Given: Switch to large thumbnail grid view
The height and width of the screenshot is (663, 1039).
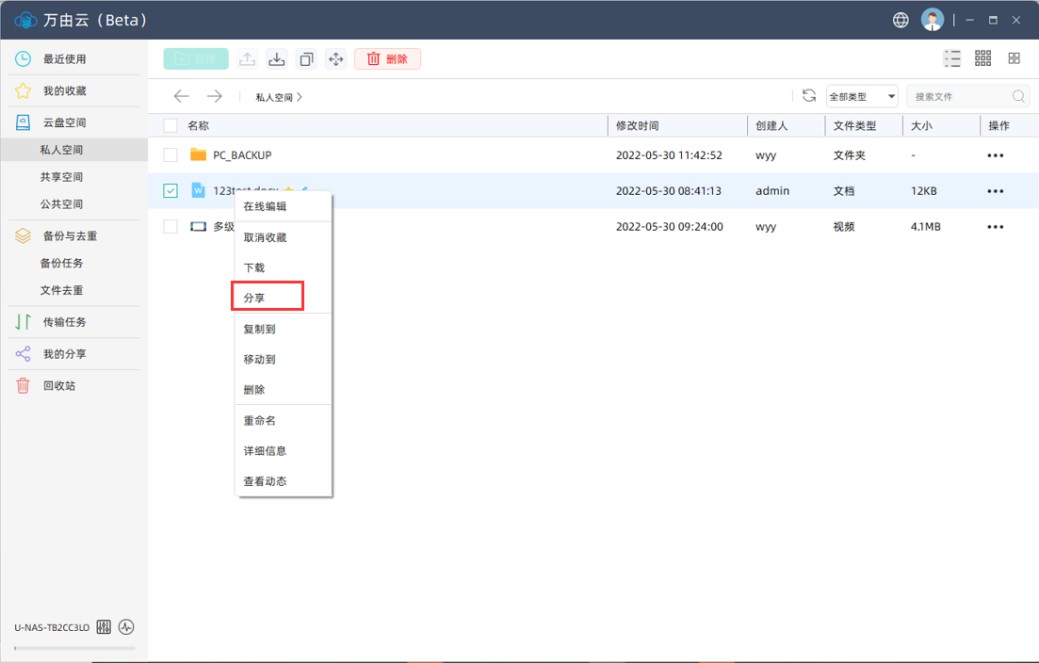Looking at the screenshot, I should (1014, 59).
